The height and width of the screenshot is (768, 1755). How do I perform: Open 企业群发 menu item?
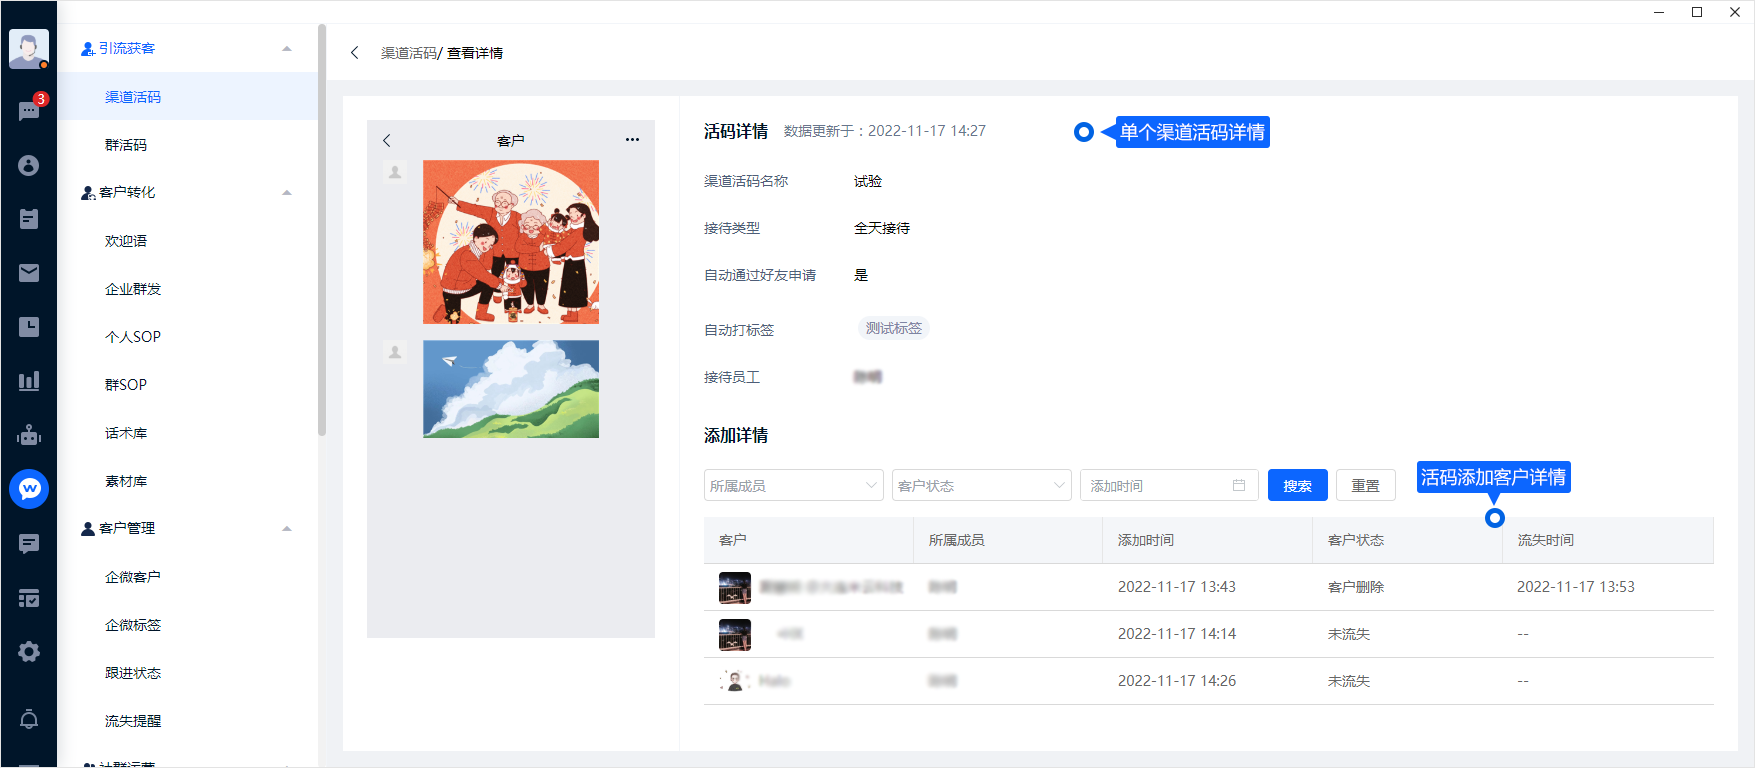pyautogui.click(x=133, y=289)
